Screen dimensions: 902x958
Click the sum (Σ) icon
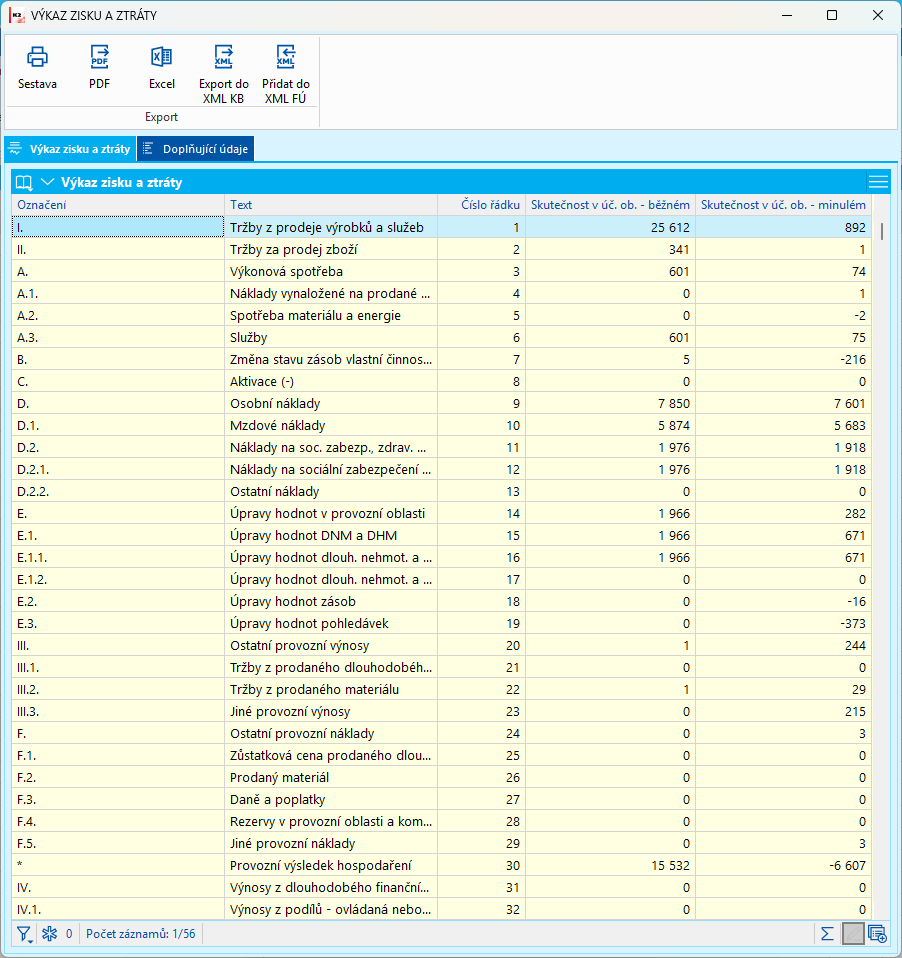tap(827, 934)
